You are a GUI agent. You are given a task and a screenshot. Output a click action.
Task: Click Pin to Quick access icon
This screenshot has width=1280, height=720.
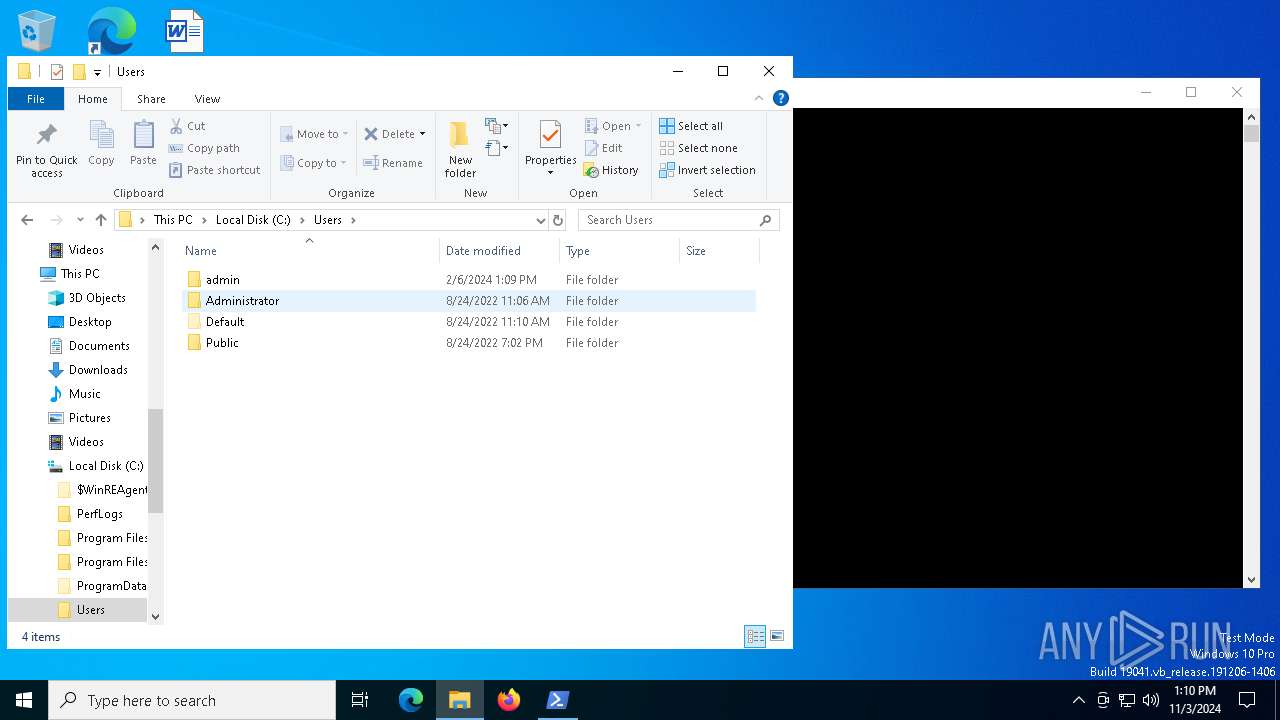click(46, 150)
